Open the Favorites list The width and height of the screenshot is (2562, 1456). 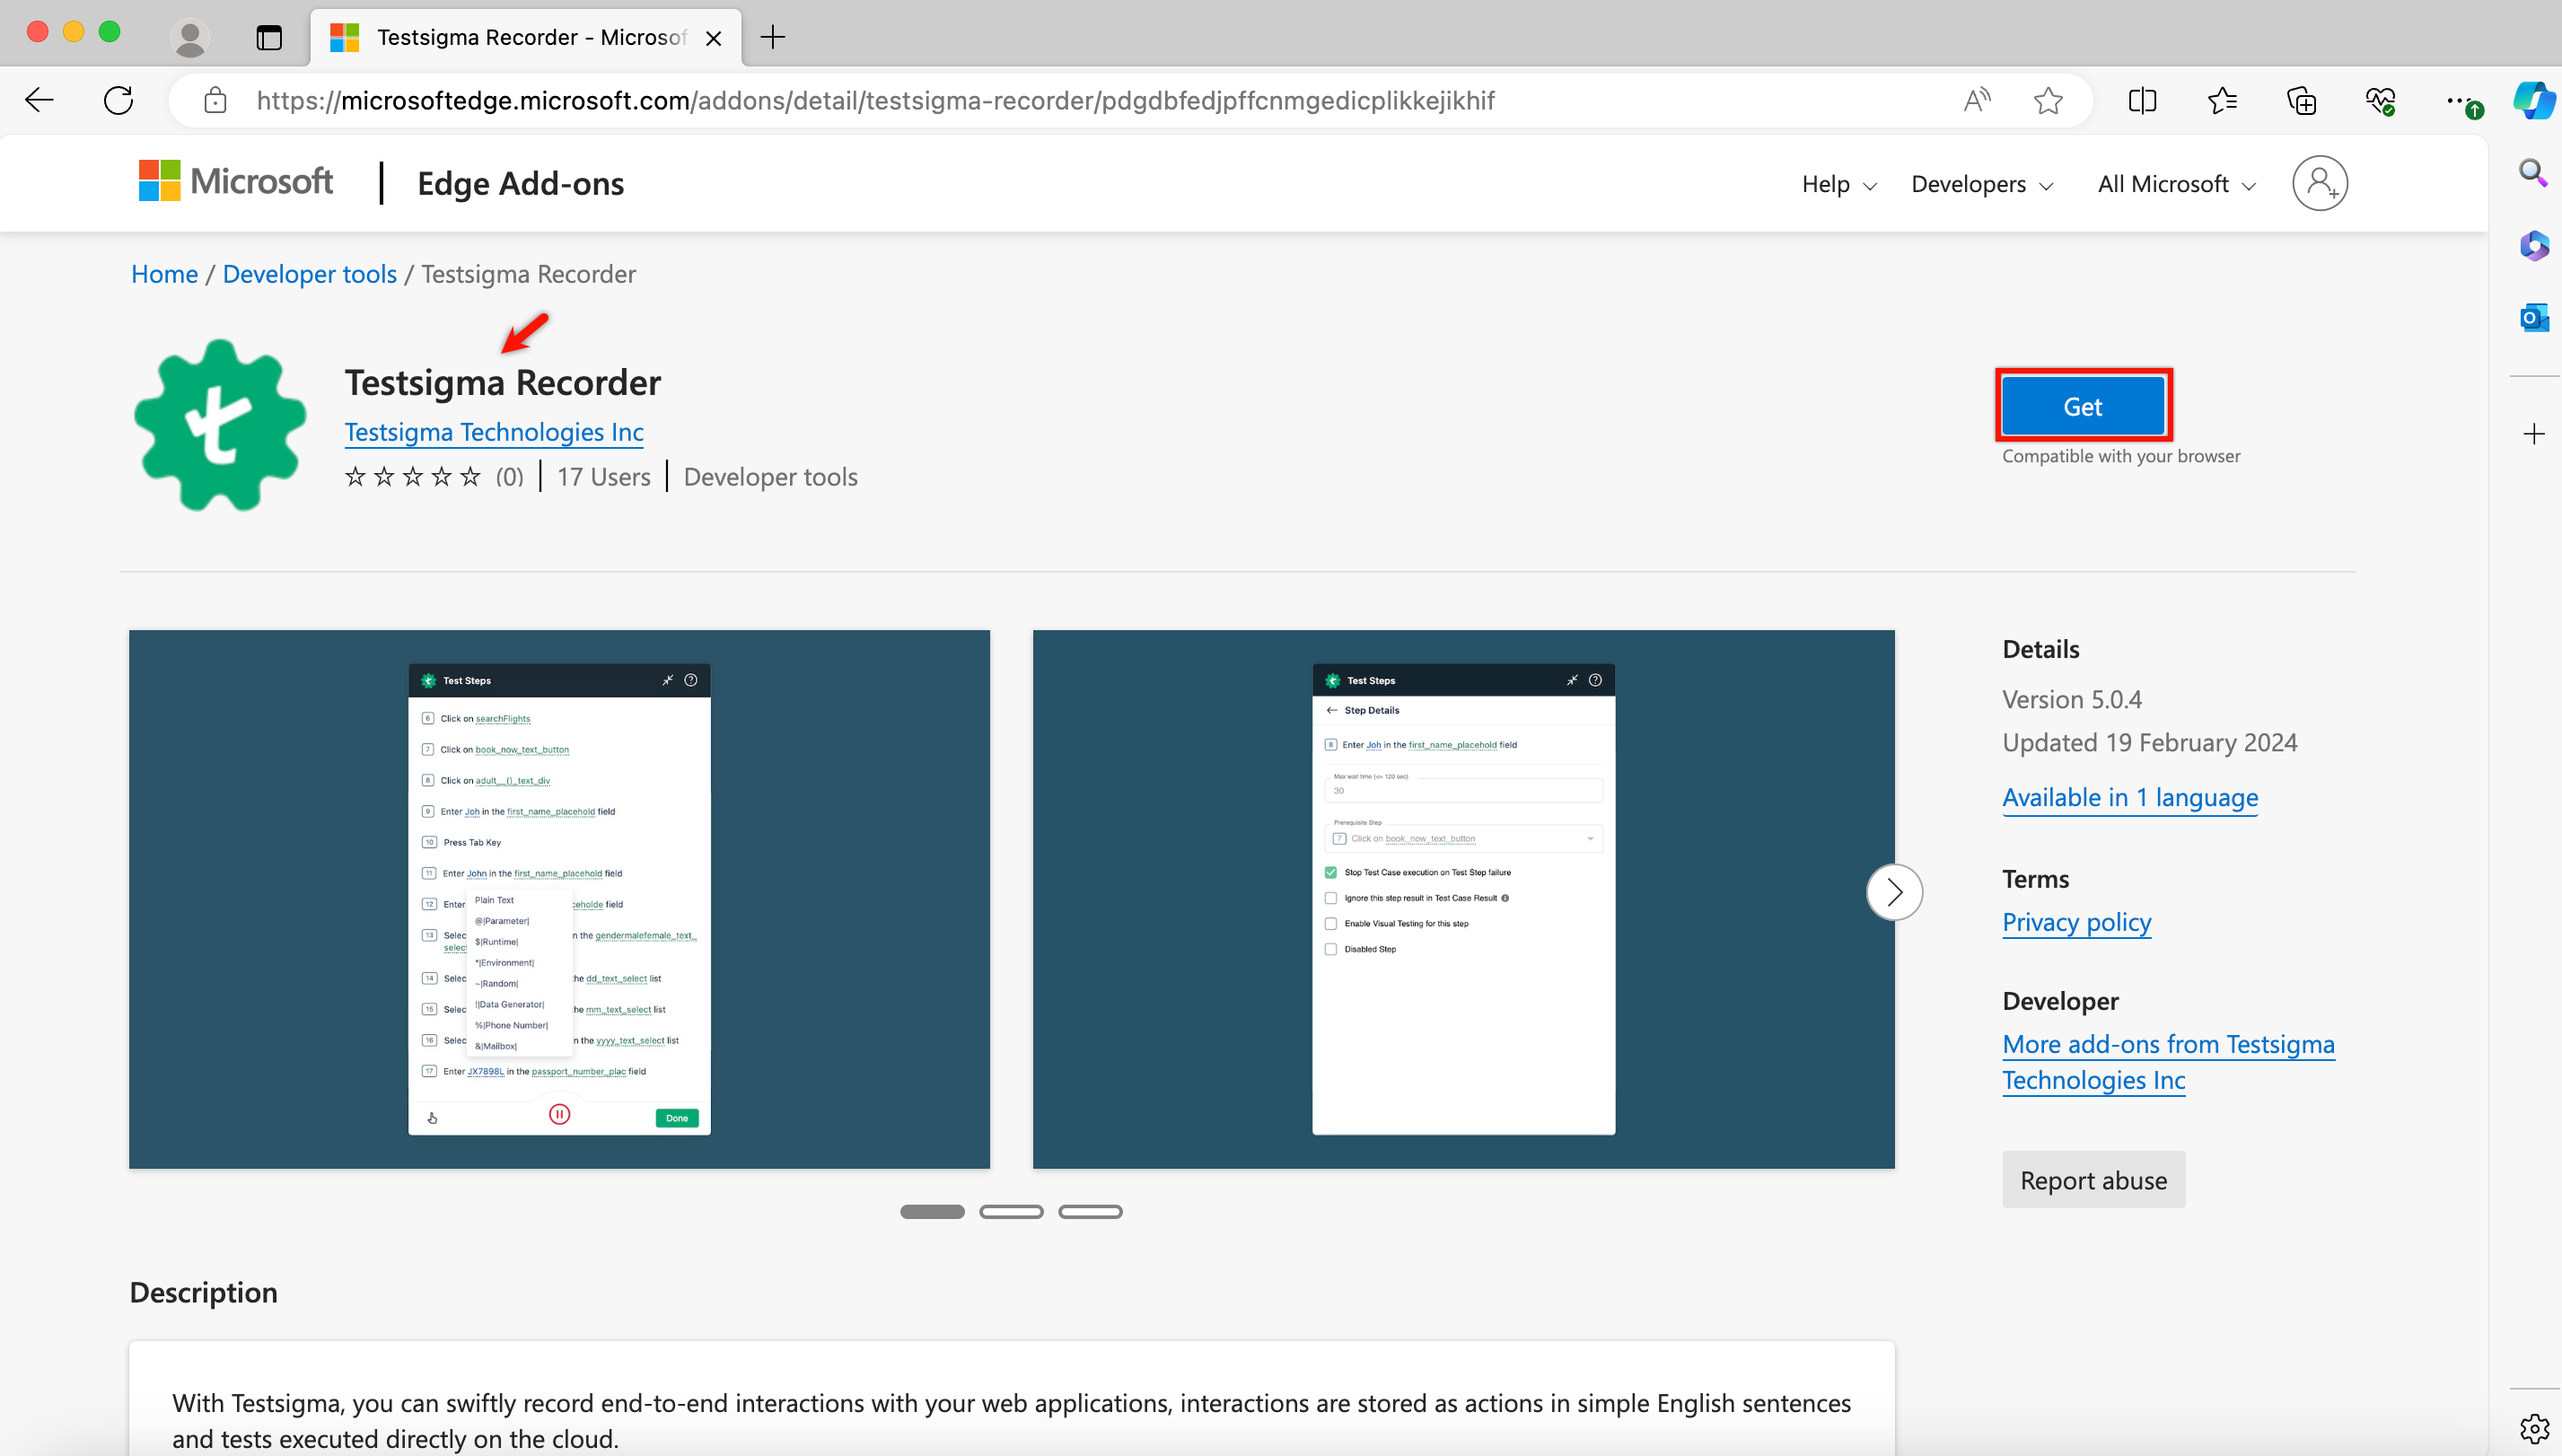tap(2222, 100)
